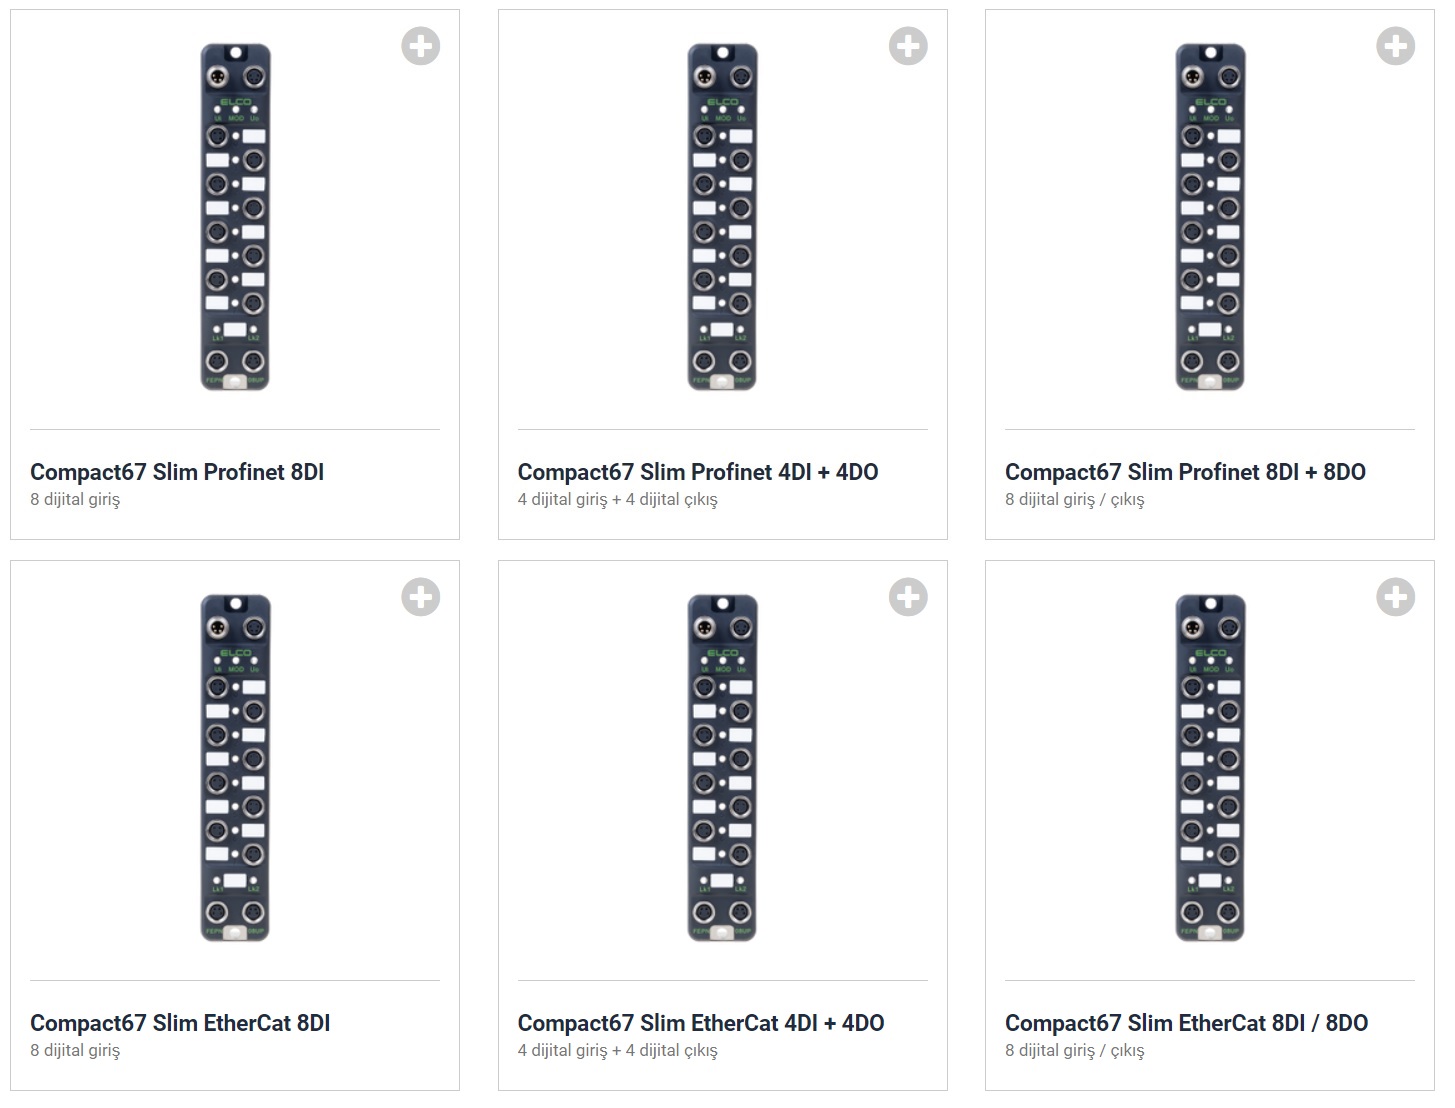
Task: Select the Profinet 8DI + 8DO module image
Action: 1210,217
